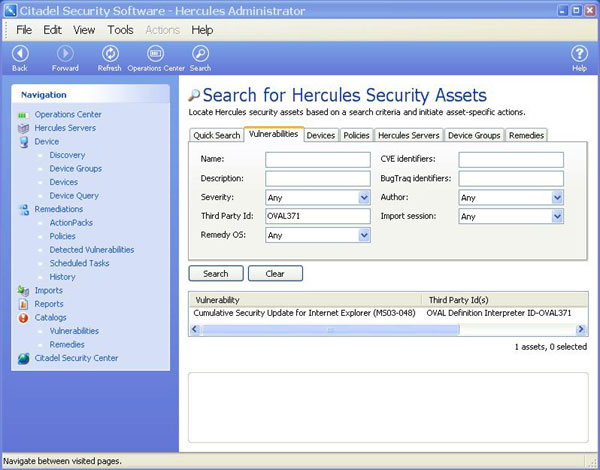Open Help using the question mark icon

click(x=579, y=54)
